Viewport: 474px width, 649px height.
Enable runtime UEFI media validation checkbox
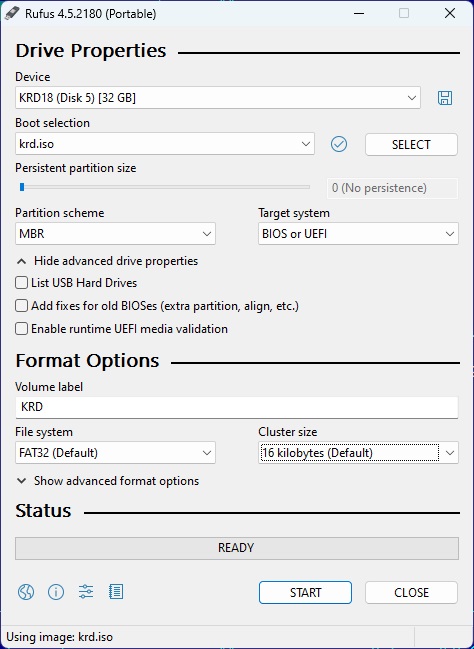pyautogui.click(x=22, y=329)
